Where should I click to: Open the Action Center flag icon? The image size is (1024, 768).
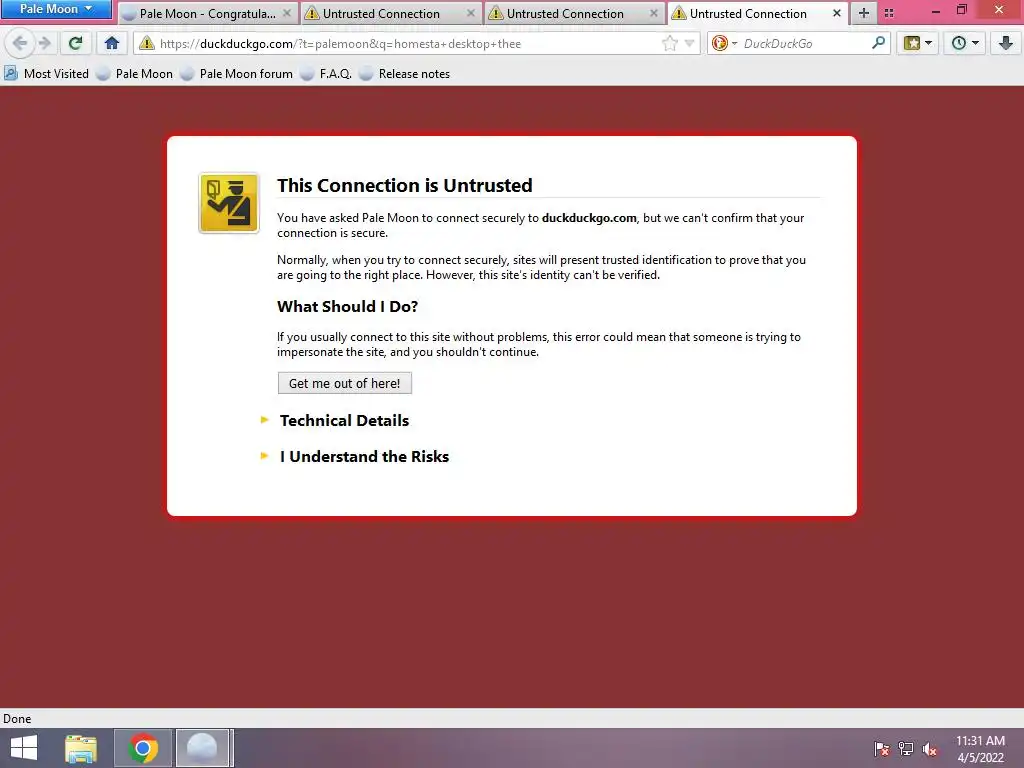click(x=882, y=749)
